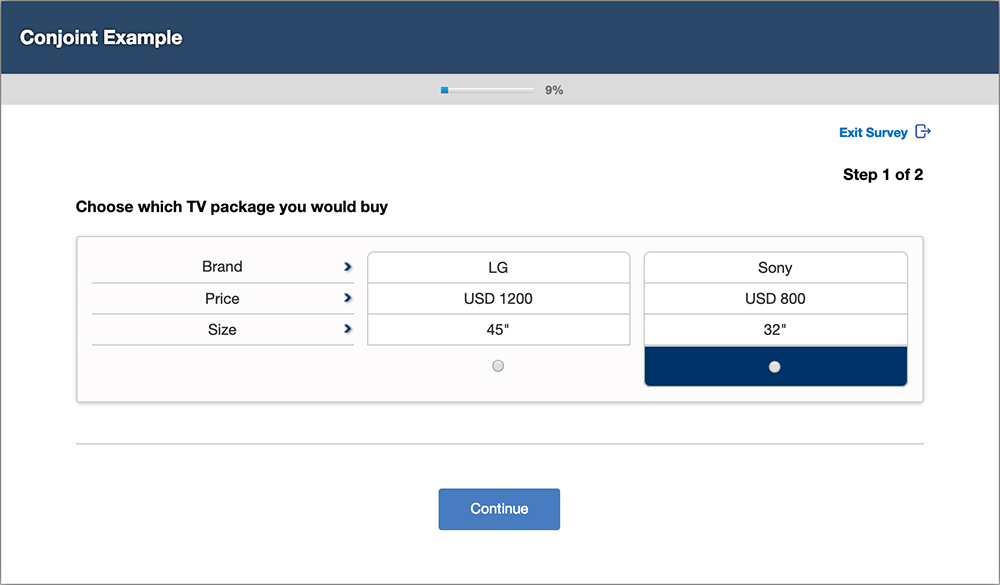Click the exit door icon beside Exit Survey
1000x585 pixels.
pyautogui.click(x=923, y=132)
